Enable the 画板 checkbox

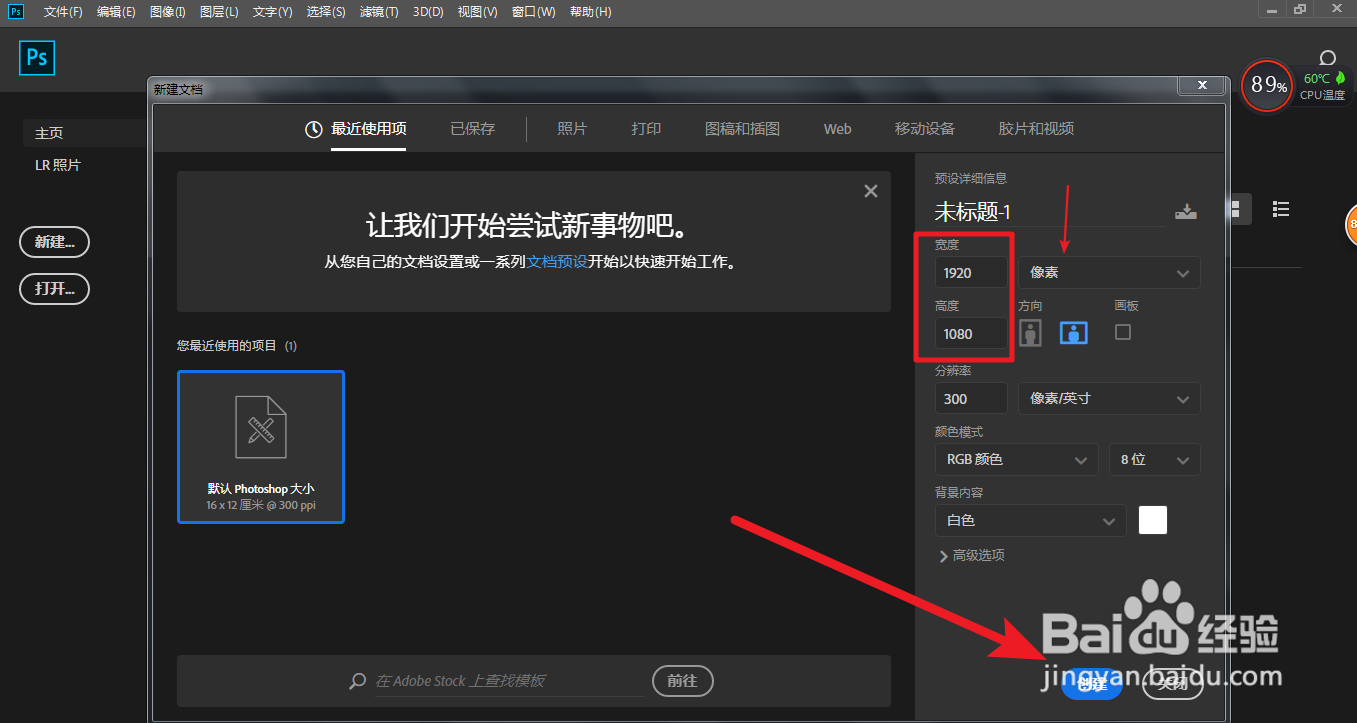[1122, 332]
